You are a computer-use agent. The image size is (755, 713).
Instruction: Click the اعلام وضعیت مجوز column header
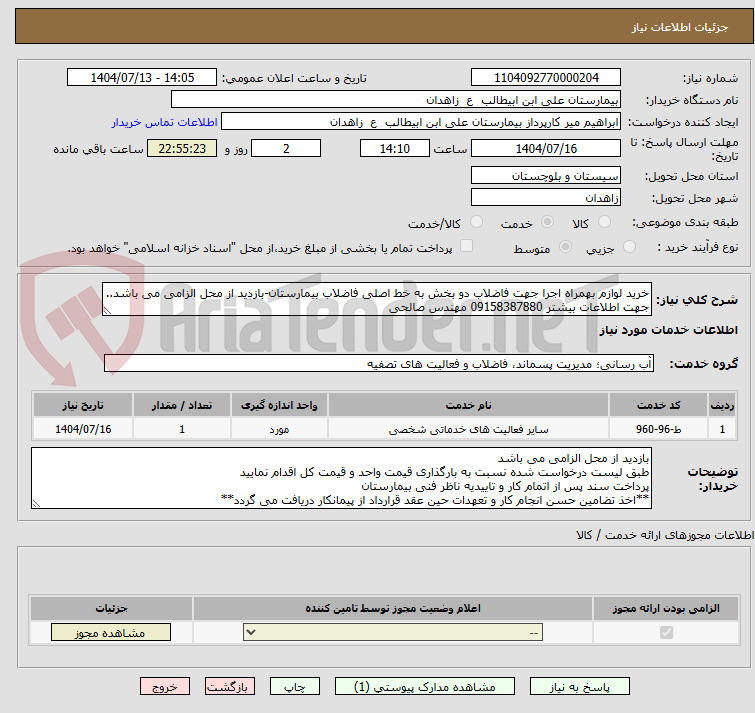point(393,609)
